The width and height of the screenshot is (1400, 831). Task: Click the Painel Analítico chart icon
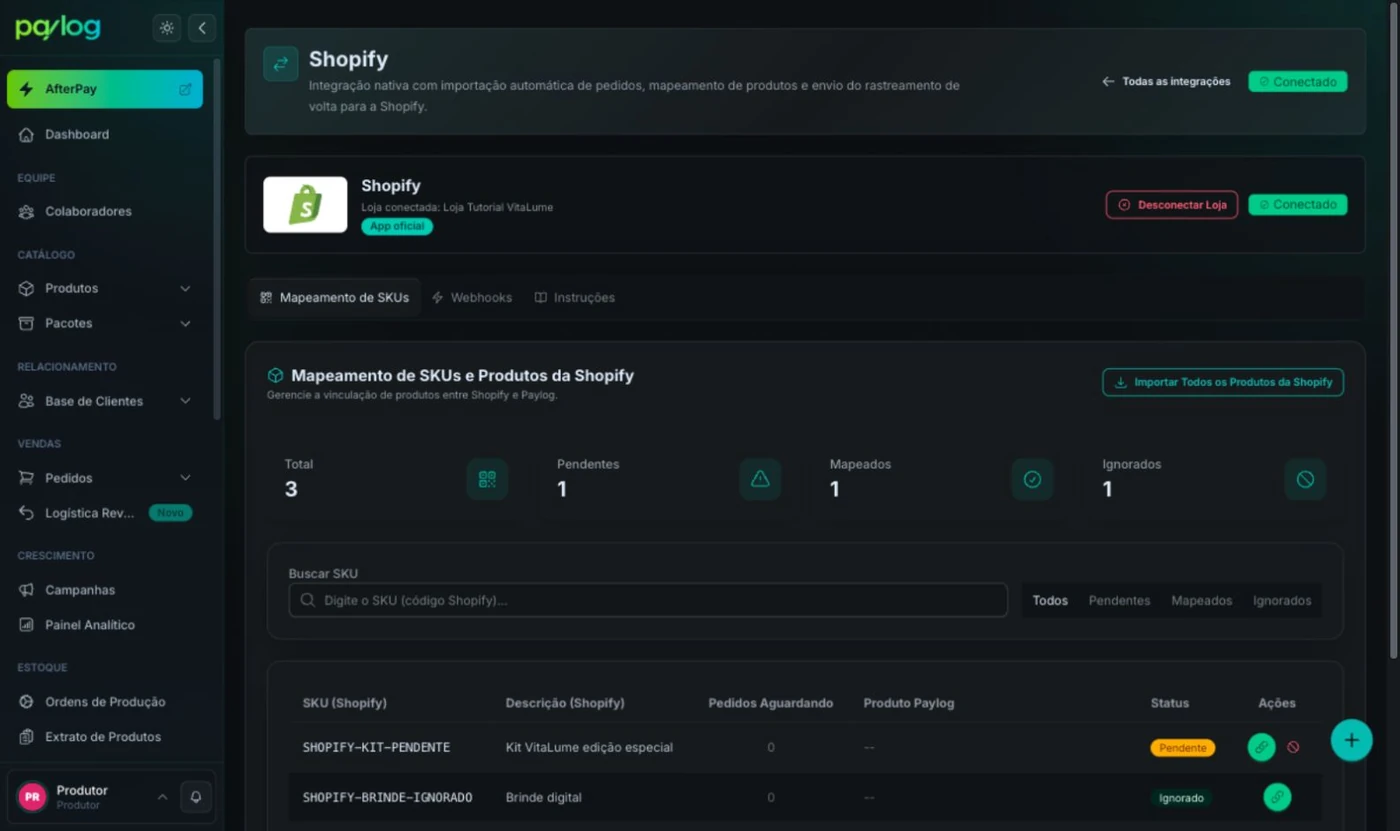[26, 625]
